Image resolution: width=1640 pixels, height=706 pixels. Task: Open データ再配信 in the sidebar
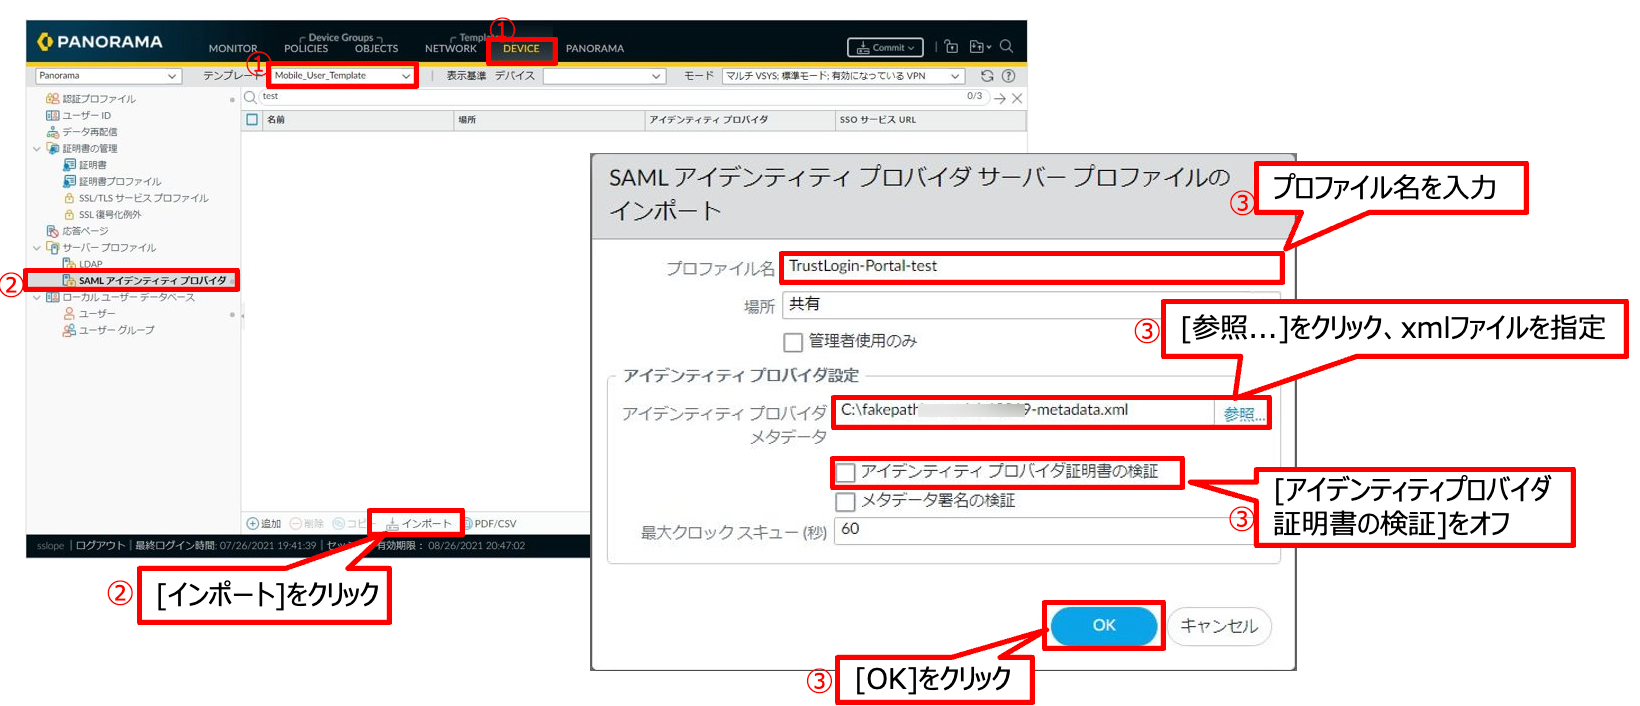point(90,132)
